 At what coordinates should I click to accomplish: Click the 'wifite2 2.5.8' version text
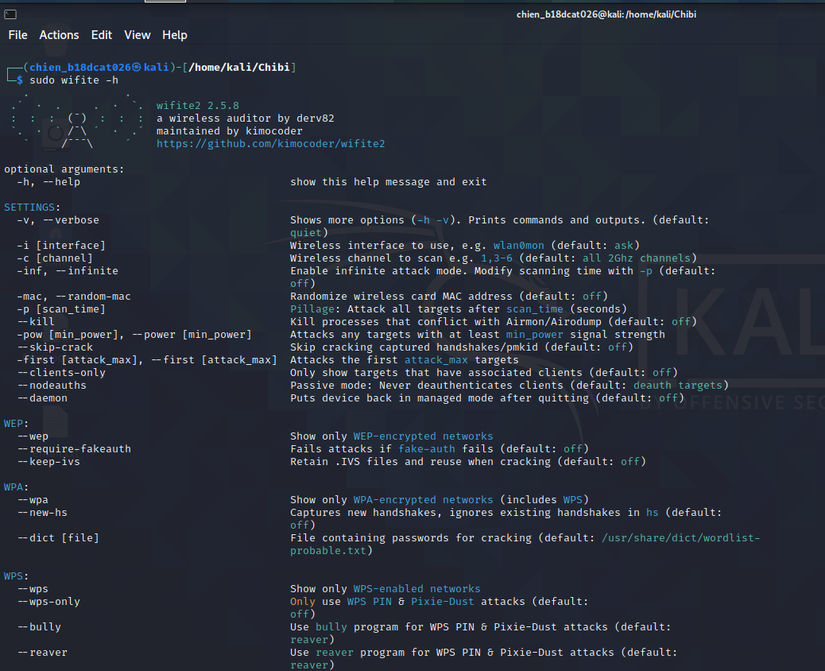(198, 105)
